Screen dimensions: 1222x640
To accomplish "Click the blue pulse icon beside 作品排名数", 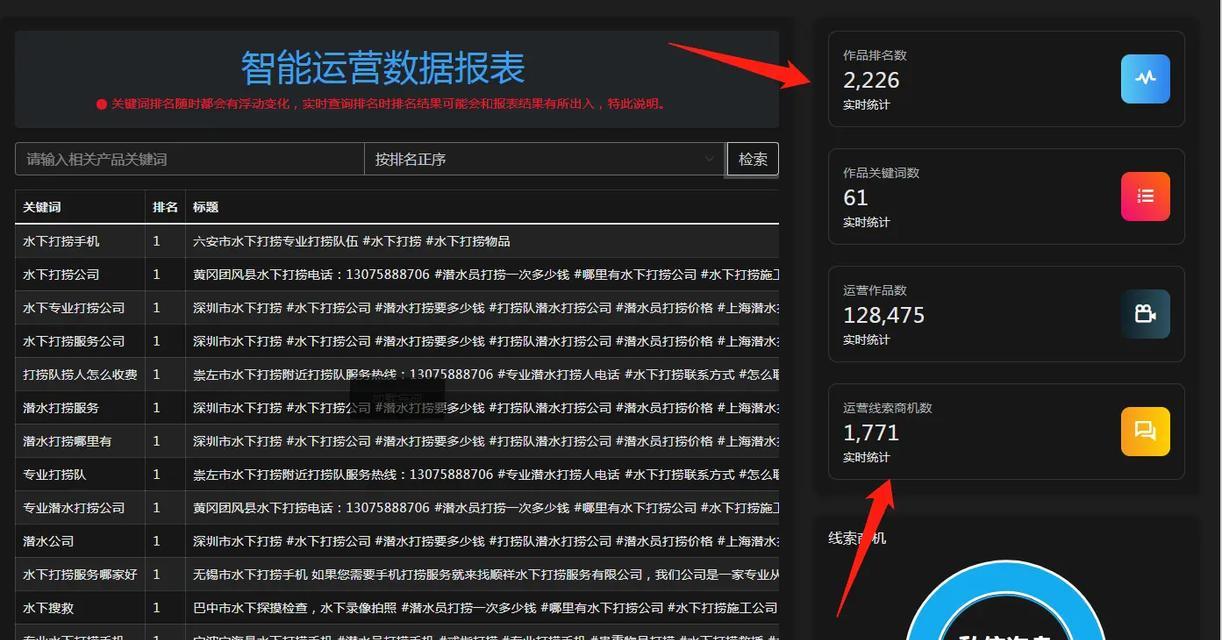I will coord(1145,79).
